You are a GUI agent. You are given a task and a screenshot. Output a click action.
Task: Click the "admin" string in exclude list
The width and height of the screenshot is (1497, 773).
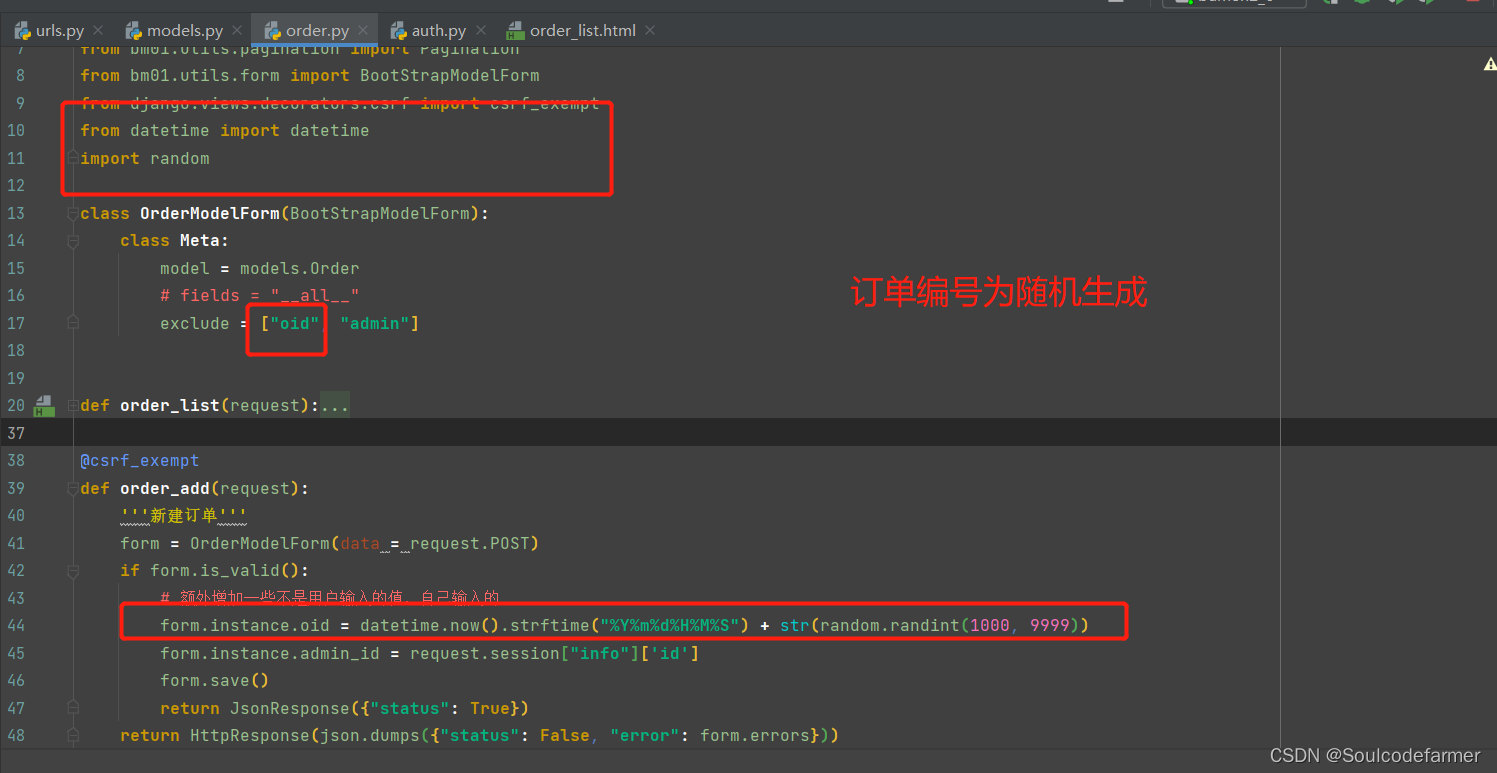point(375,323)
